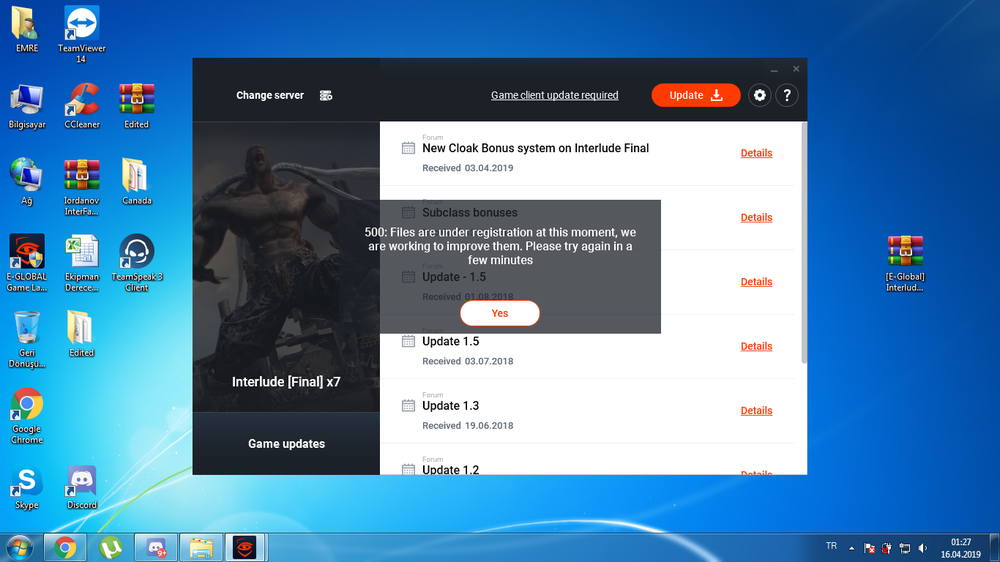Click Game client update required link

point(554,96)
